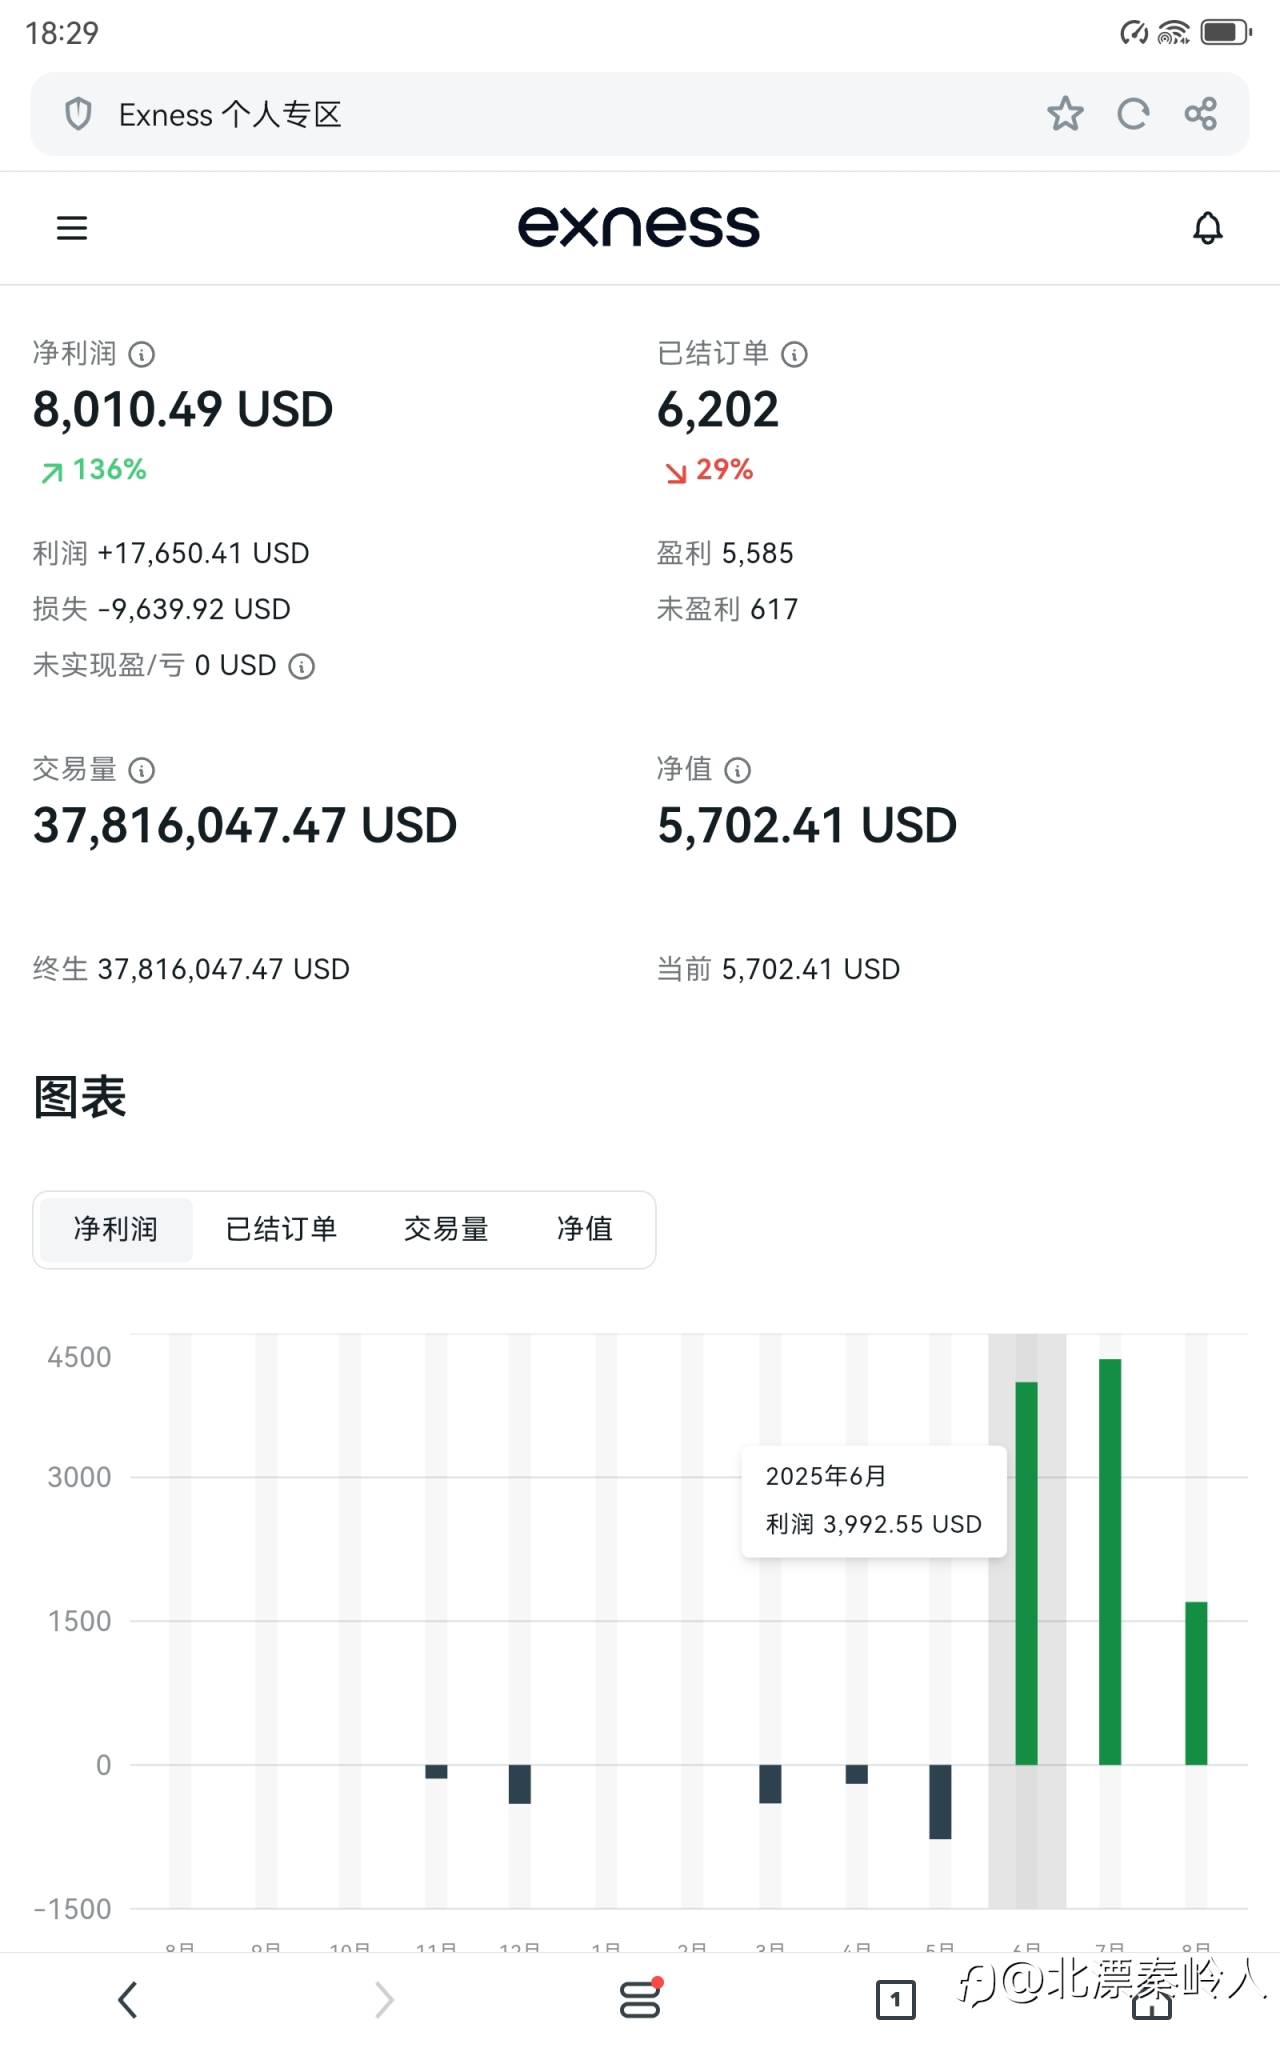Tap info icon beside 净值
Image resolution: width=1280 pixels, height=2048 pixels.
(x=737, y=770)
